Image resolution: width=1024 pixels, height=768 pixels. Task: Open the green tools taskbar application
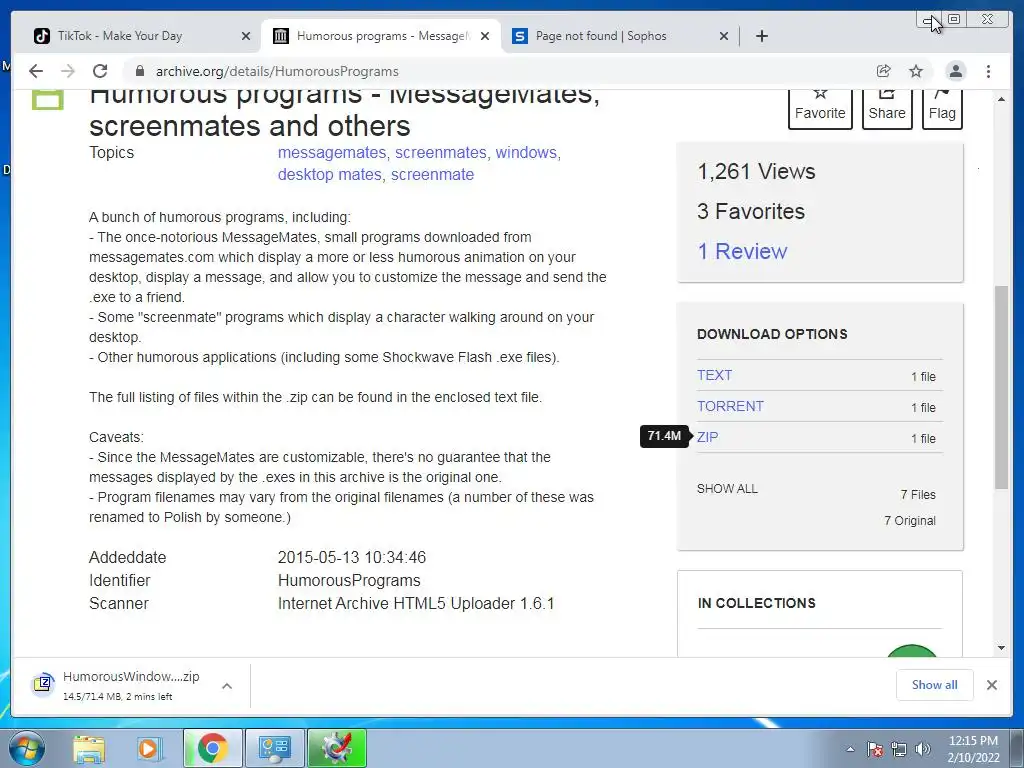[336, 748]
